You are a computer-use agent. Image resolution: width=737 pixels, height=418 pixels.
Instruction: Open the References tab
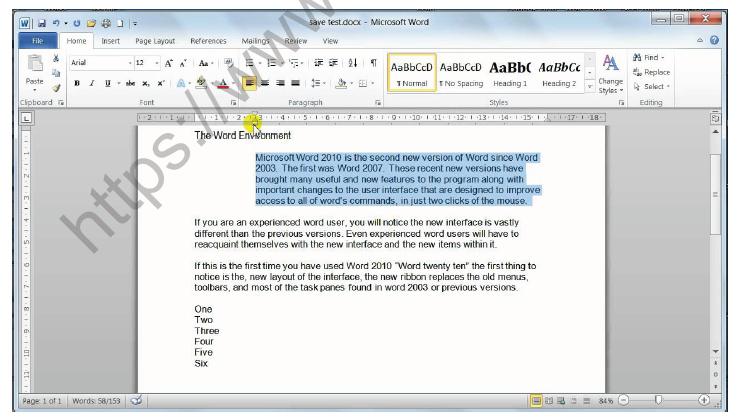click(208, 41)
